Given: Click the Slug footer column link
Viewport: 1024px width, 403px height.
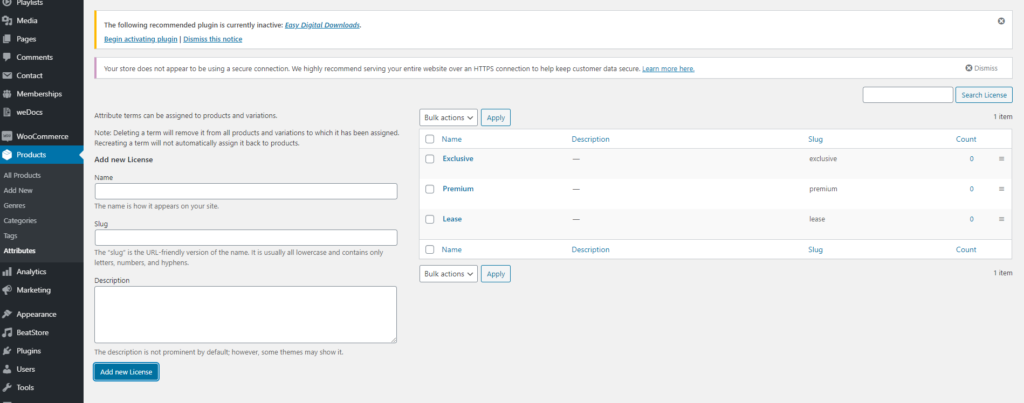Looking at the screenshot, I should (x=816, y=250).
